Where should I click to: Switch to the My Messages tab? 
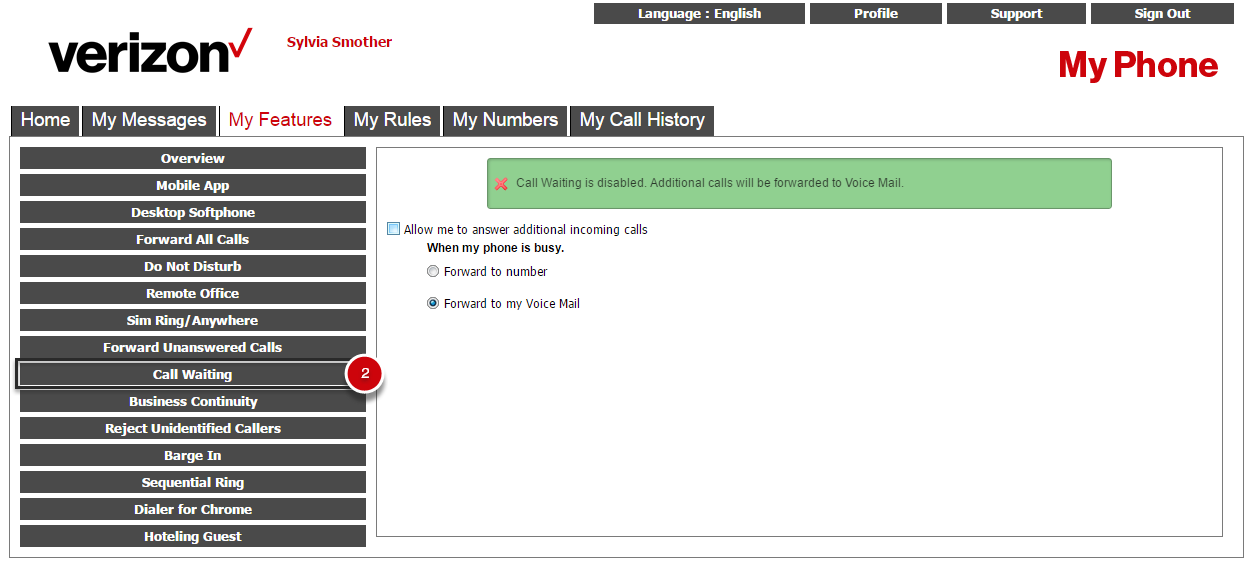[149, 120]
